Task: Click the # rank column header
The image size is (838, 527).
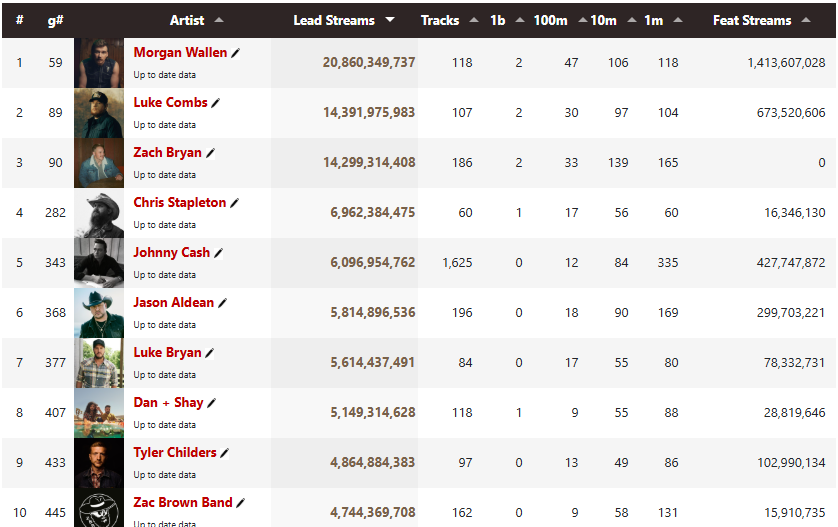Action: pos(20,20)
